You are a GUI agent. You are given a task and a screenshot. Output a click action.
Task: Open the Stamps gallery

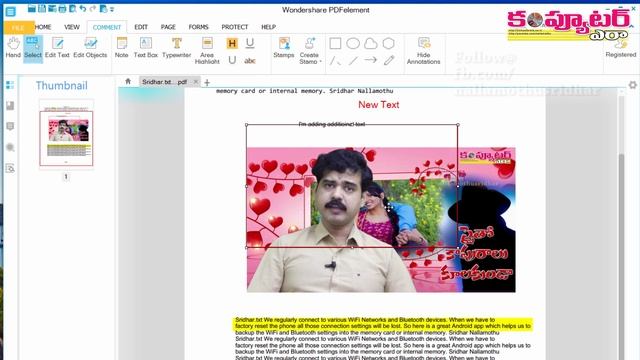pos(284,48)
